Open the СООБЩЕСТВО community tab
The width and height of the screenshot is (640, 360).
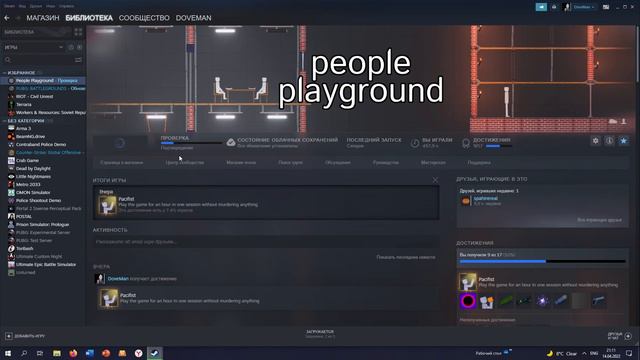(144, 18)
